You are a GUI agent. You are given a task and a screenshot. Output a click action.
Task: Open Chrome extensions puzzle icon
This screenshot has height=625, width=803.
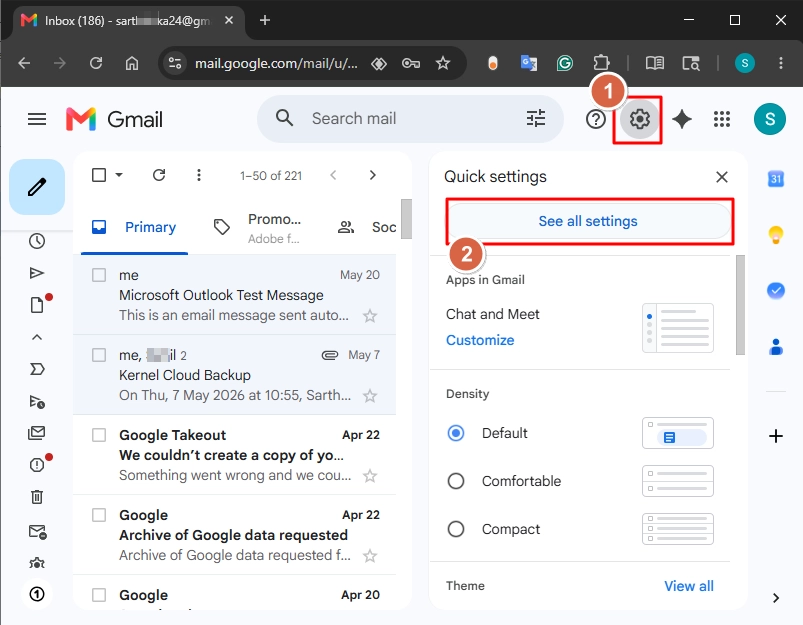[x=601, y=63]
